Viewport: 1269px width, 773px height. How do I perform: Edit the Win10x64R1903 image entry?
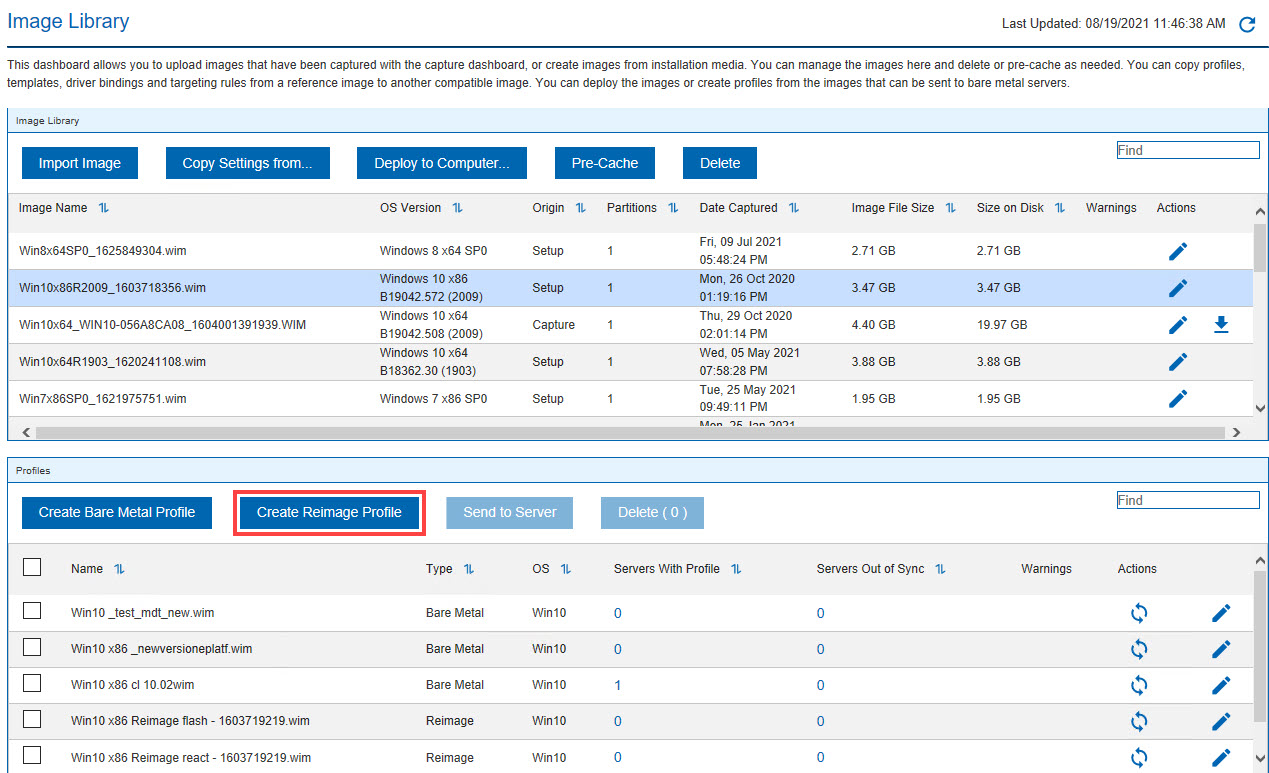tap(1178, 362)
